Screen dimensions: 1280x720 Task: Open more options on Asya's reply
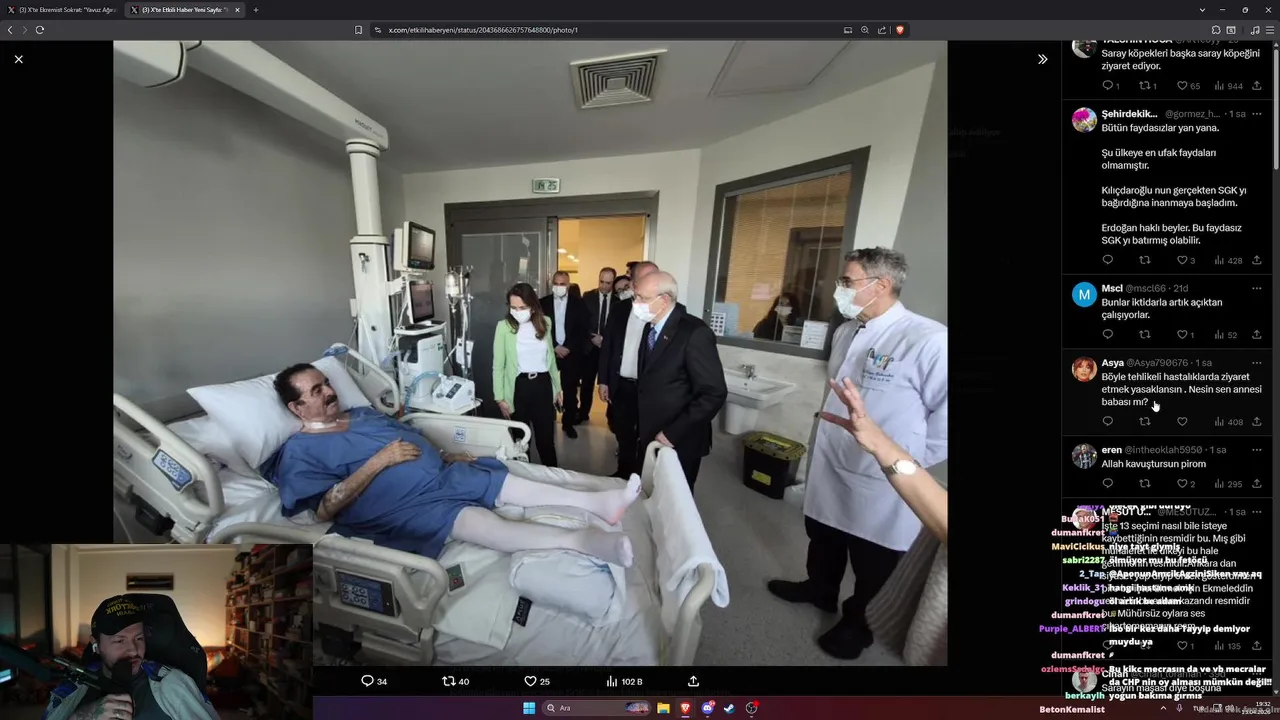[x=1257, y=363]
